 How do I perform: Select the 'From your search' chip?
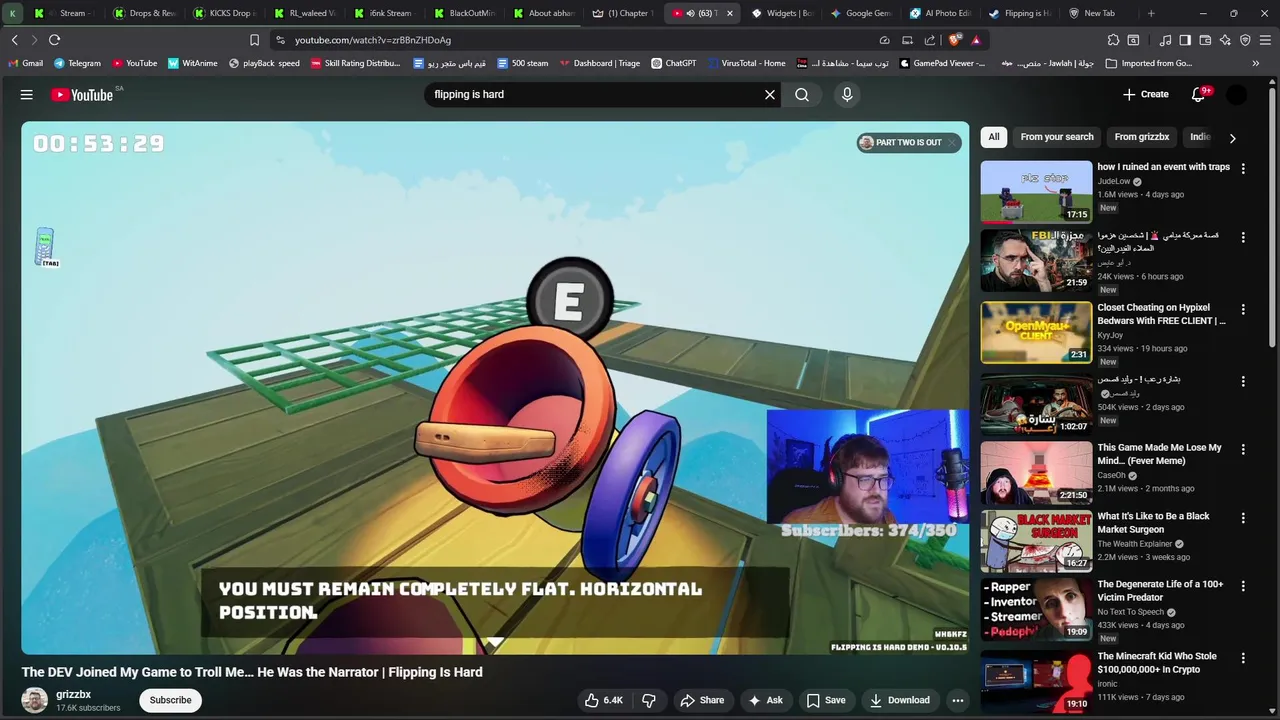tap(1057, 137)
